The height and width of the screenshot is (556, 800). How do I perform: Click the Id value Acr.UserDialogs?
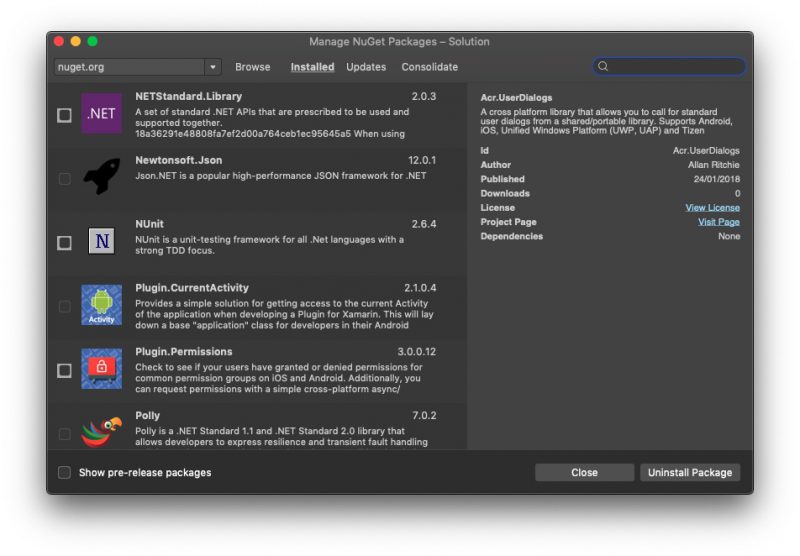point(706,150)
